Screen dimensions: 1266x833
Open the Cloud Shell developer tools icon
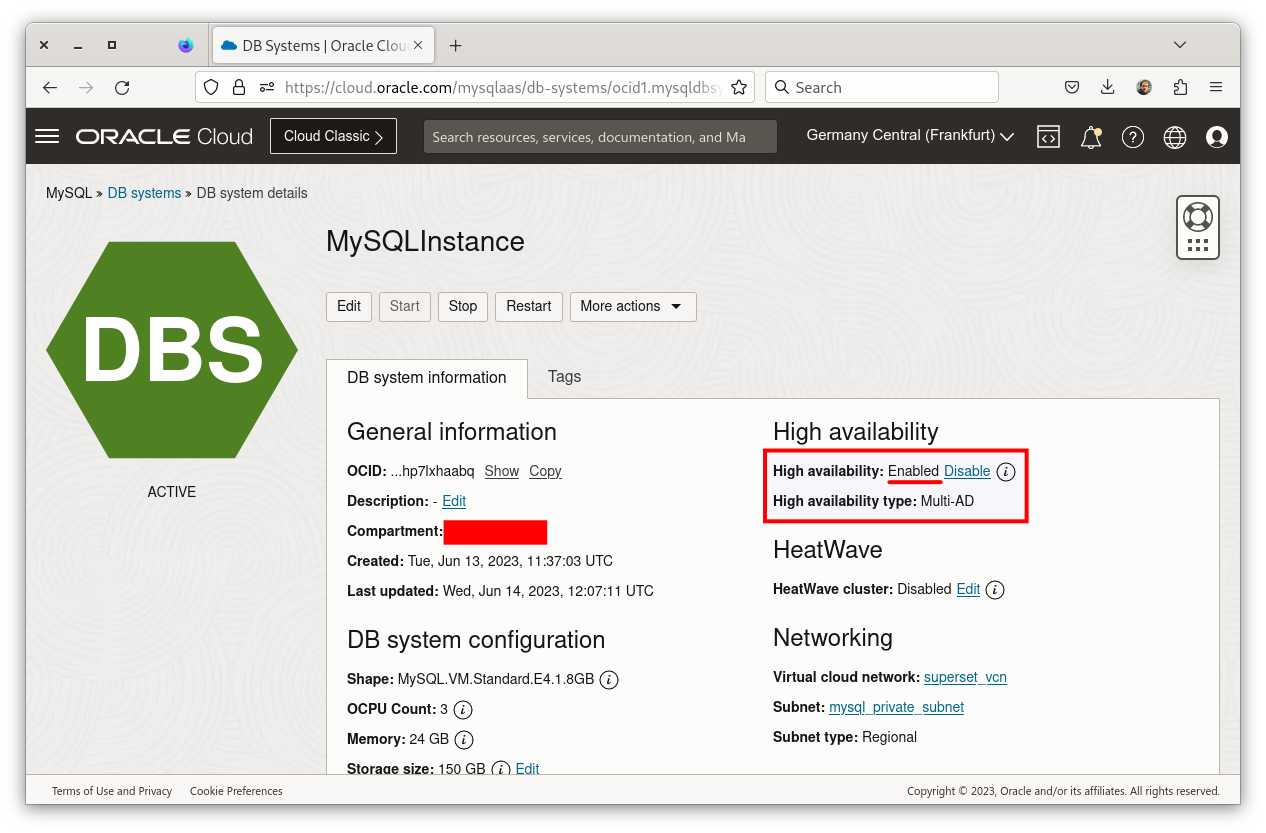[1048, 137]
